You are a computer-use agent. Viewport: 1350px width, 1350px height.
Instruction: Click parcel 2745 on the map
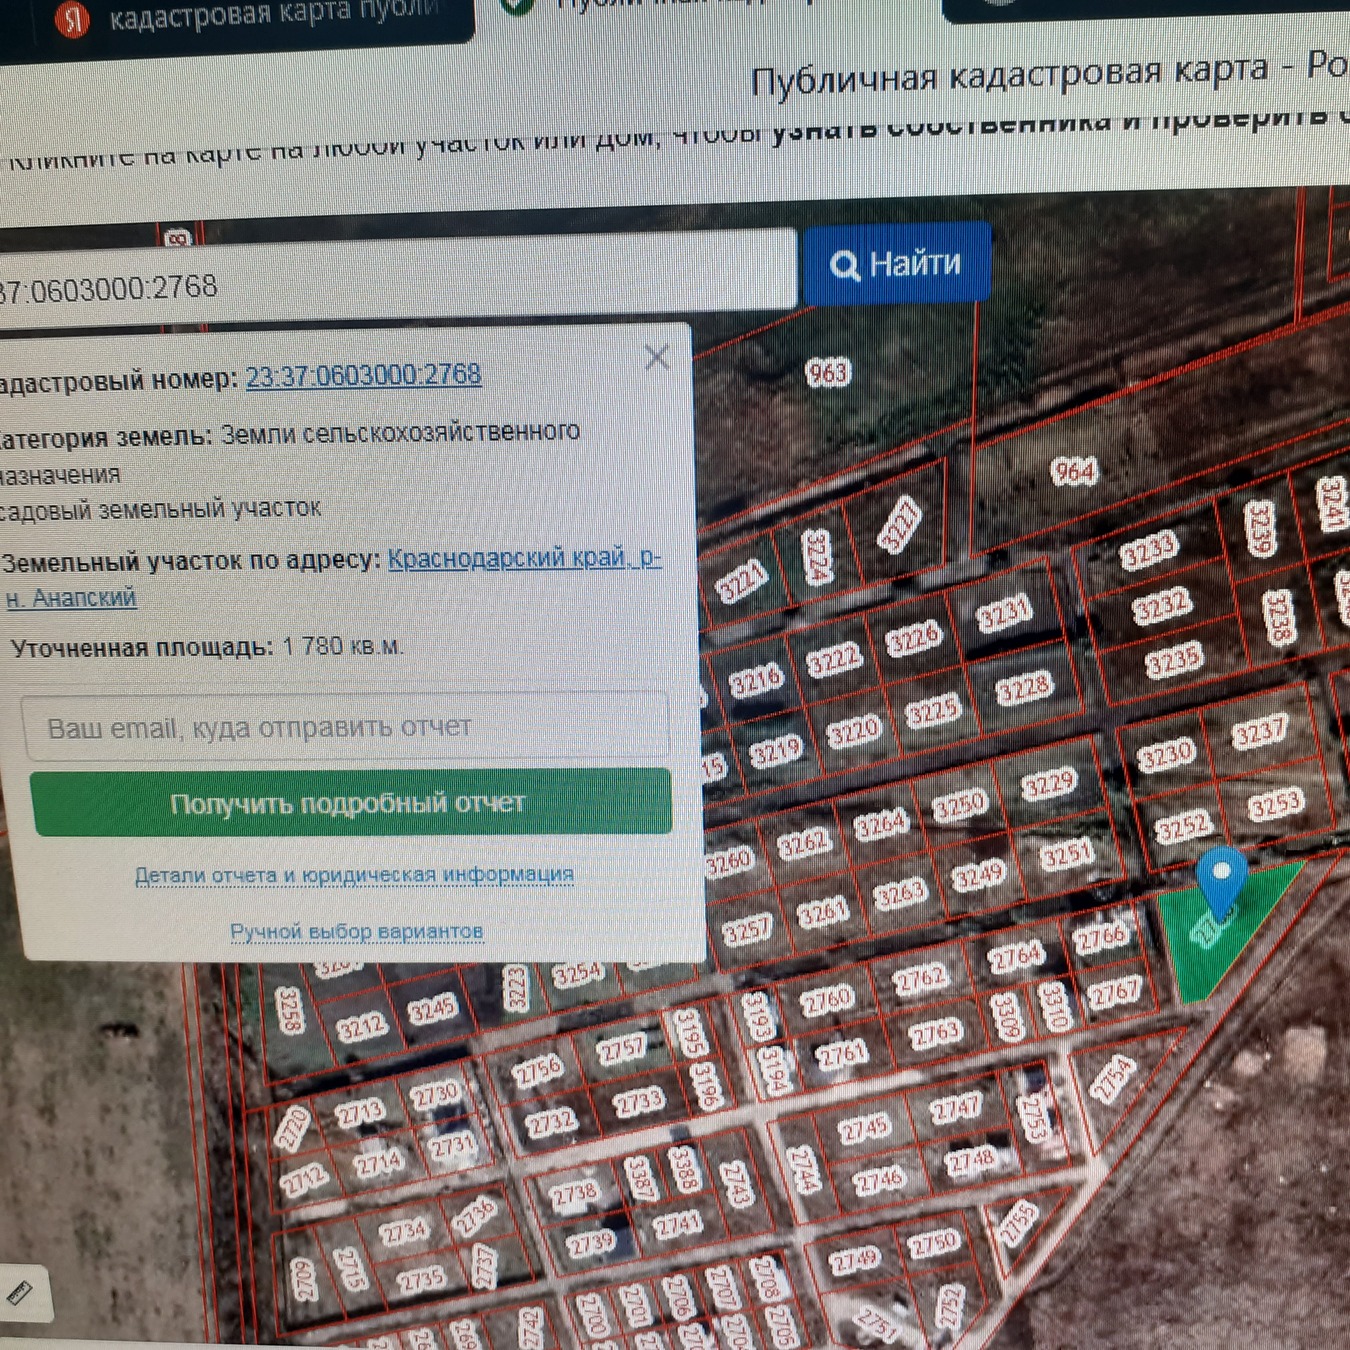point(864,1128)
